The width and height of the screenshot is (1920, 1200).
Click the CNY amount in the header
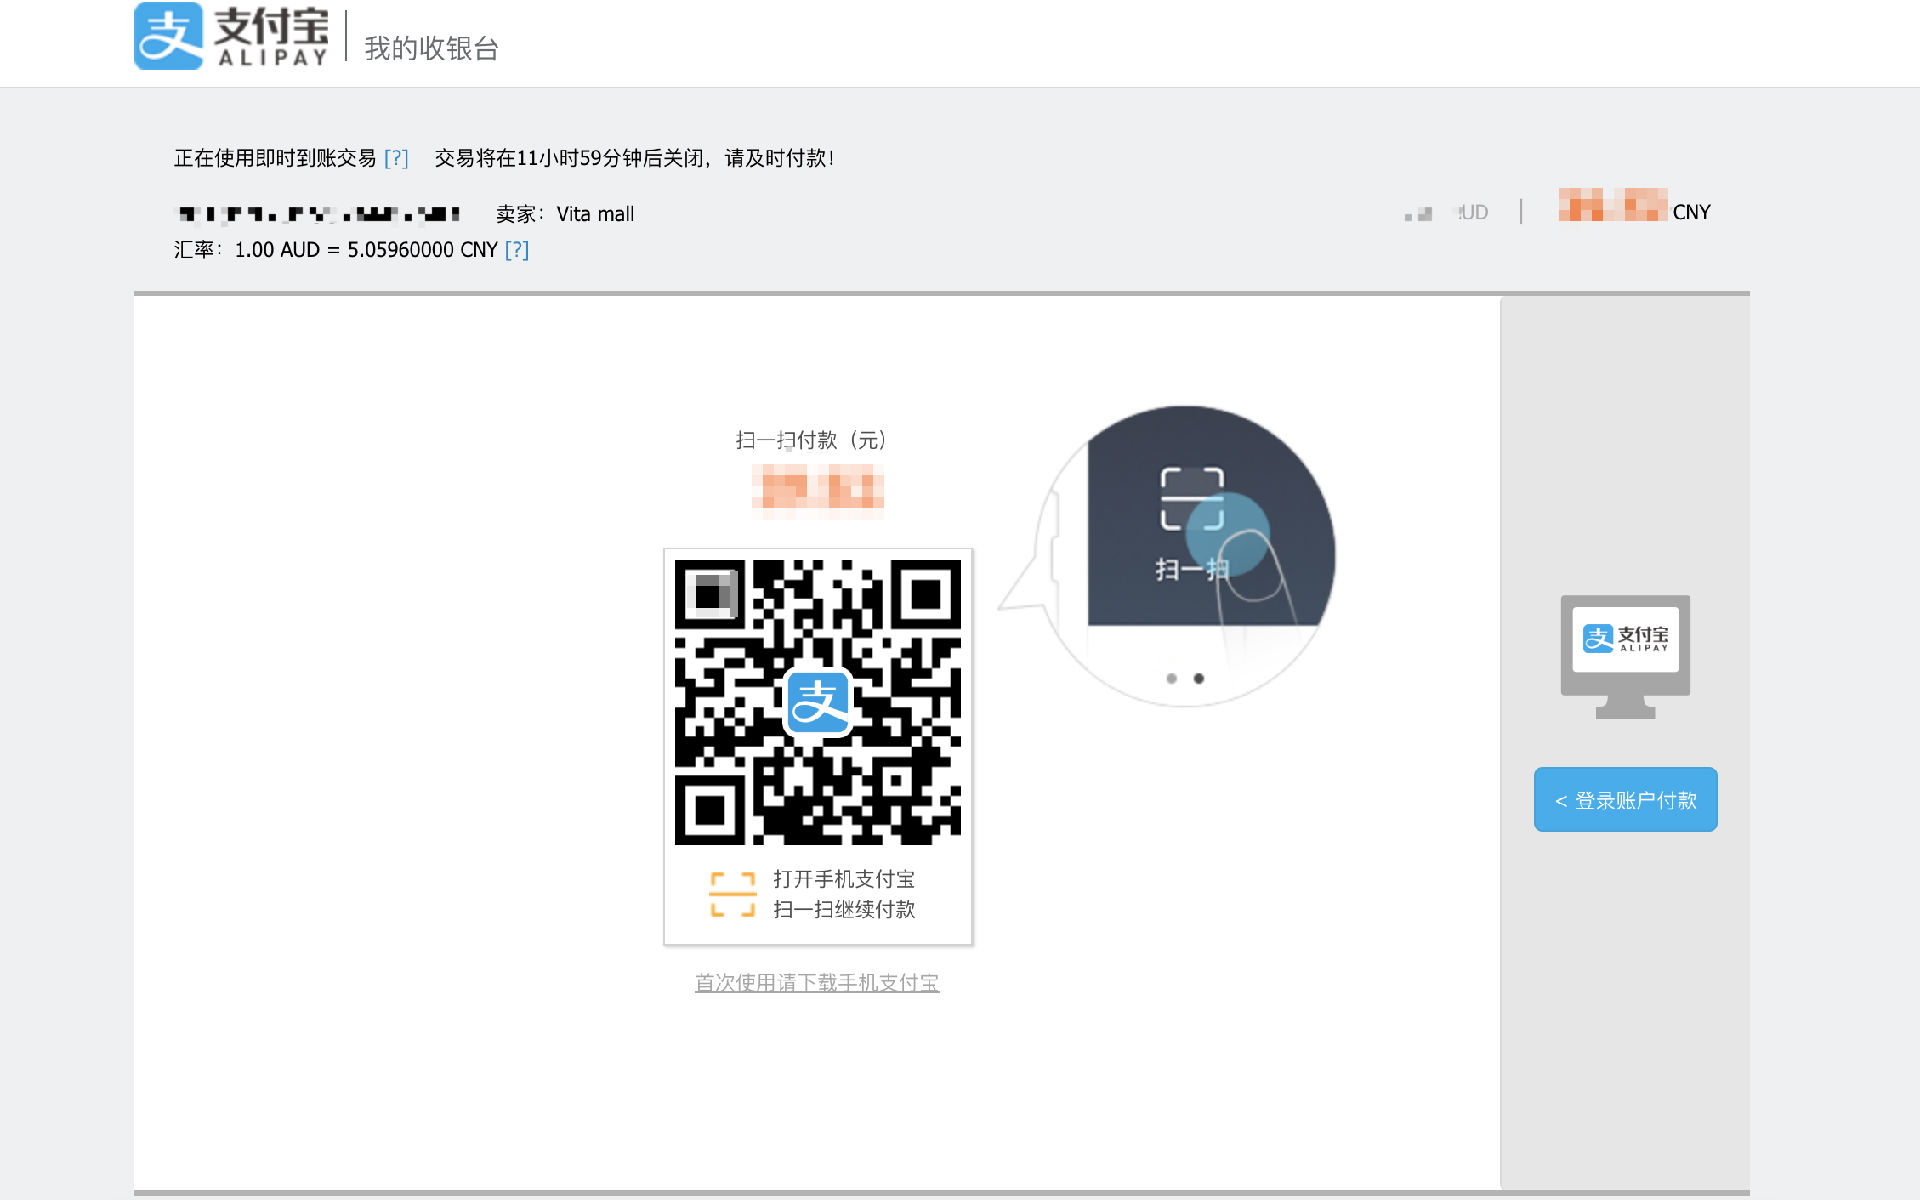1635,207
